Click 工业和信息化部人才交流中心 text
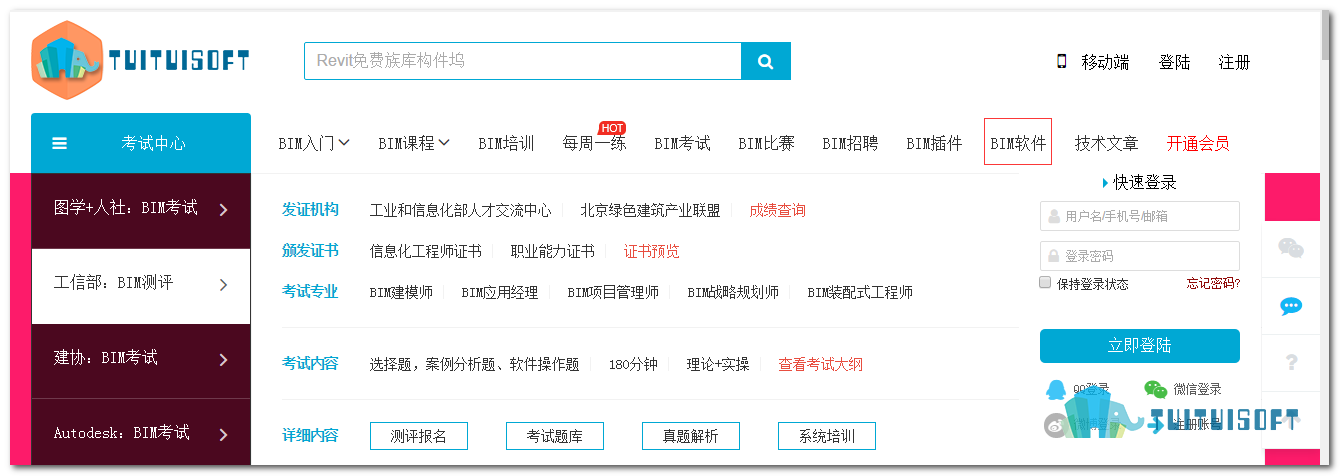This screenshot has height=476, width=1340. click(460, 211)
